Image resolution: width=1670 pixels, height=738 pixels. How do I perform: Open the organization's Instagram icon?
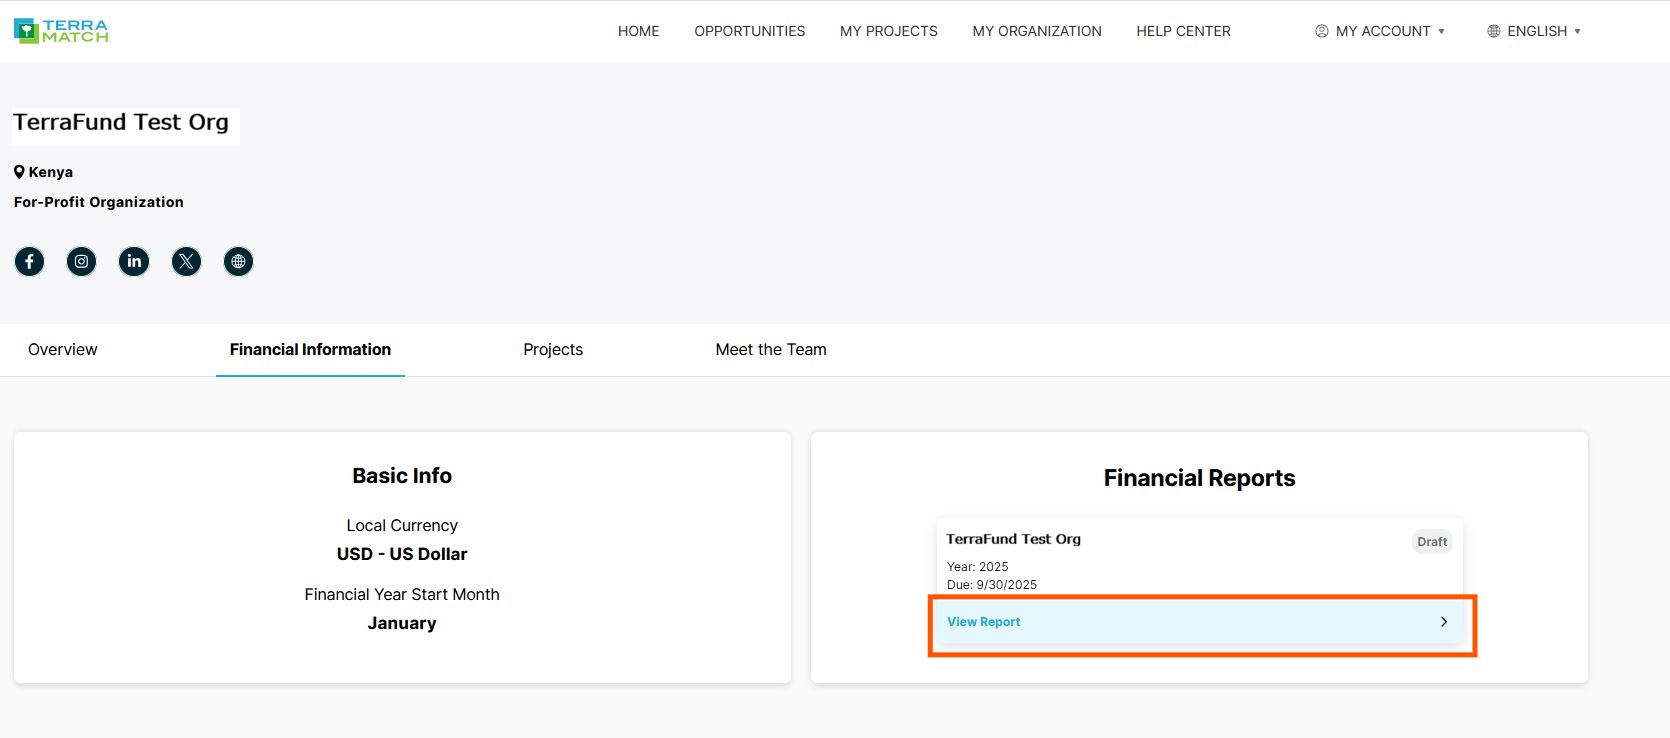click(81, 261)
